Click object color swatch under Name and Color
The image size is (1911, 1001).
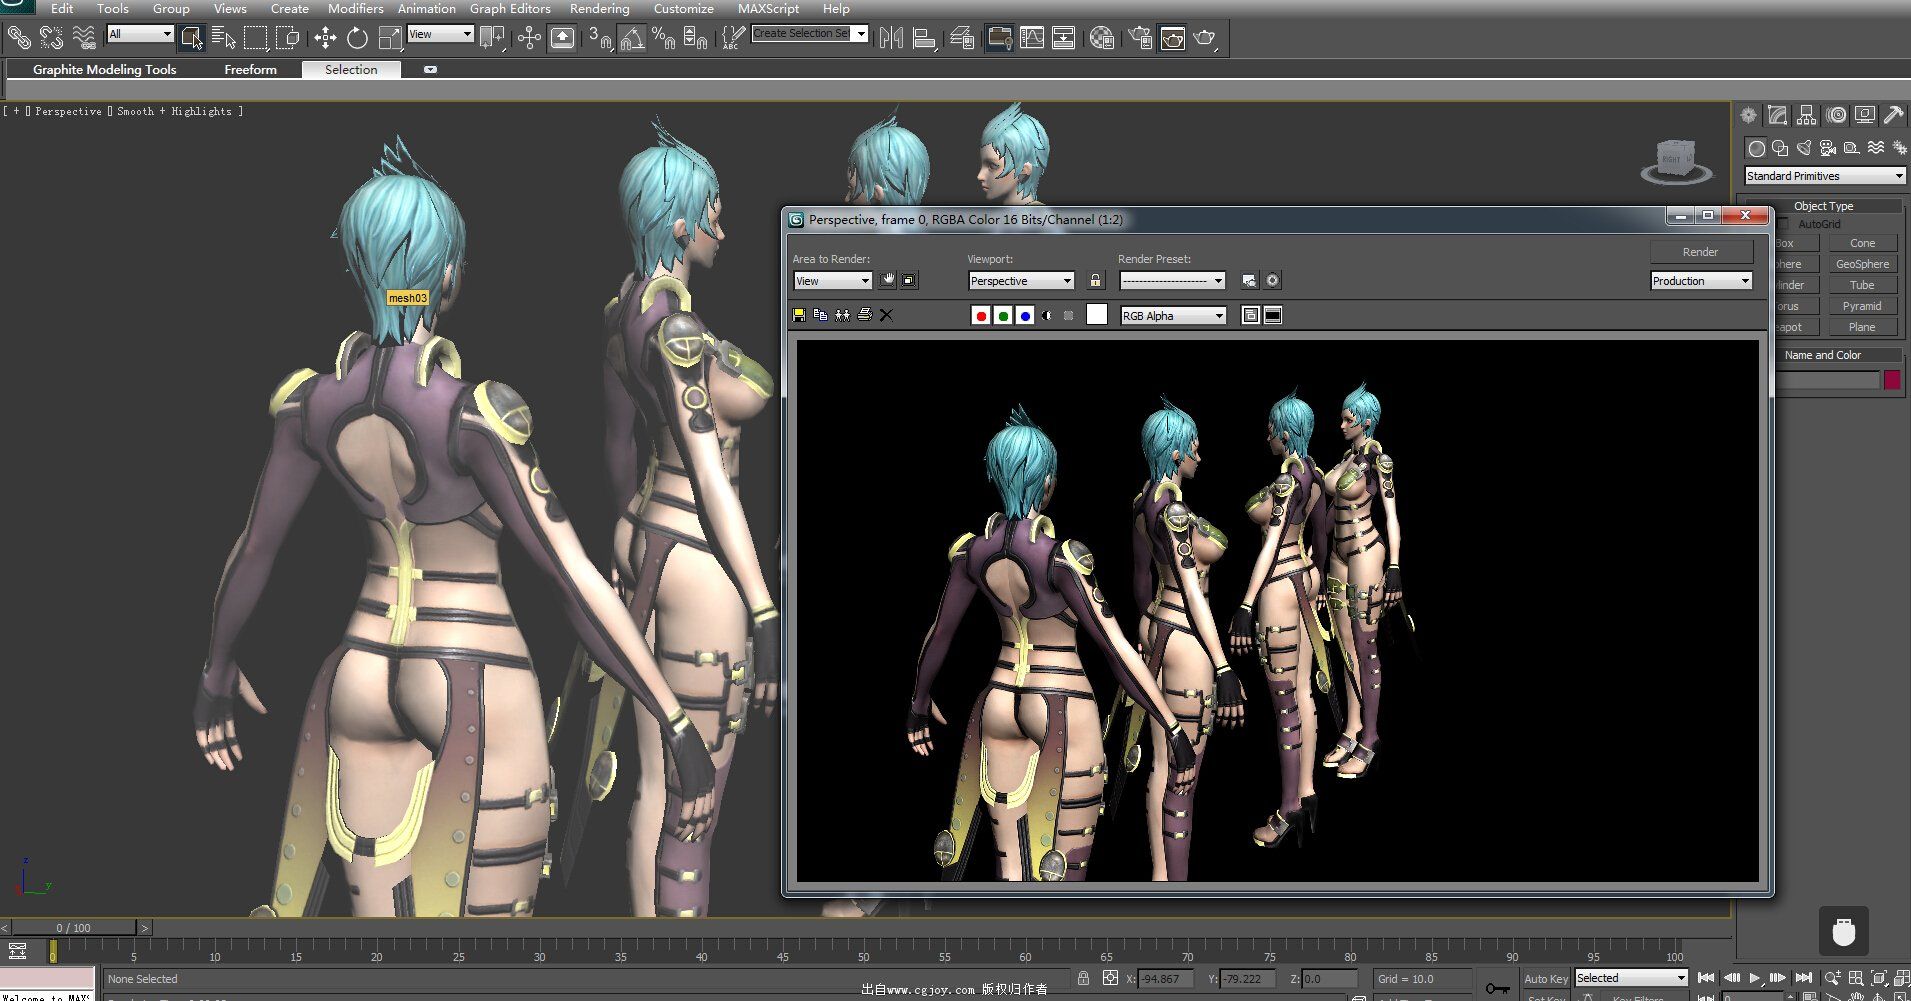tap(1892, 380)
